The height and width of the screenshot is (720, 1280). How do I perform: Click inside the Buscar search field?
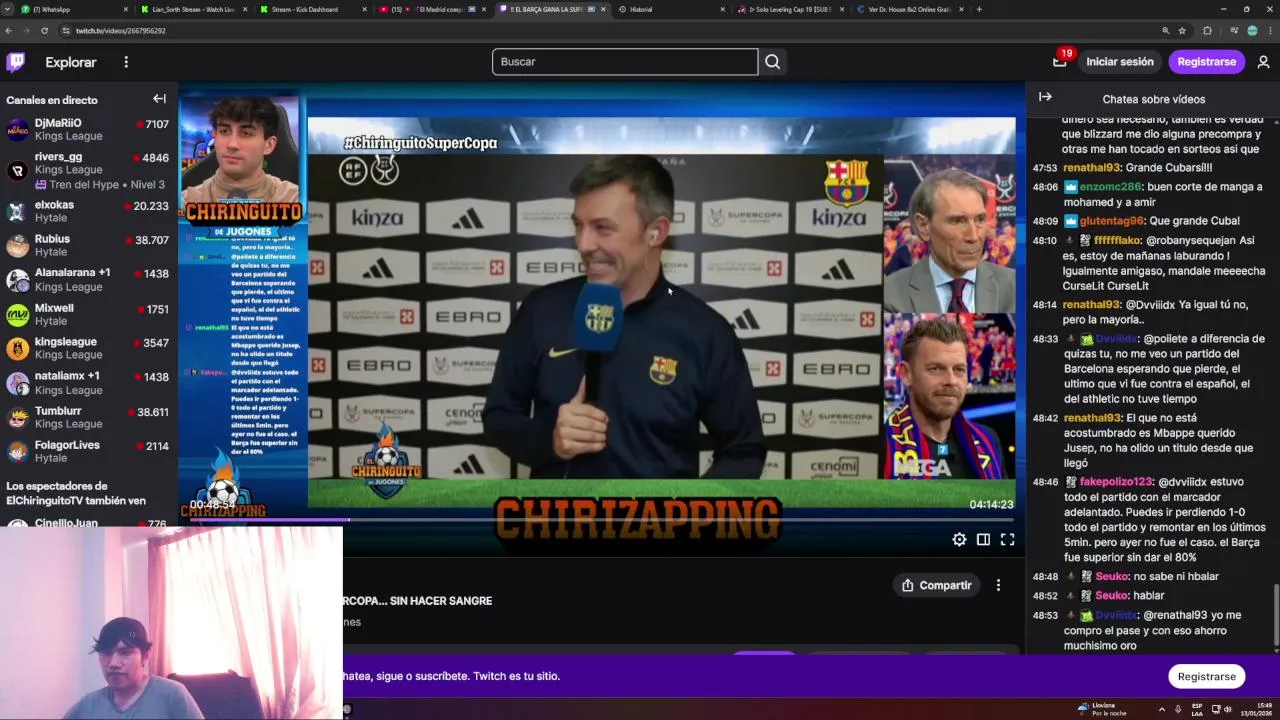pyautogui.click(x=625, y=62)
